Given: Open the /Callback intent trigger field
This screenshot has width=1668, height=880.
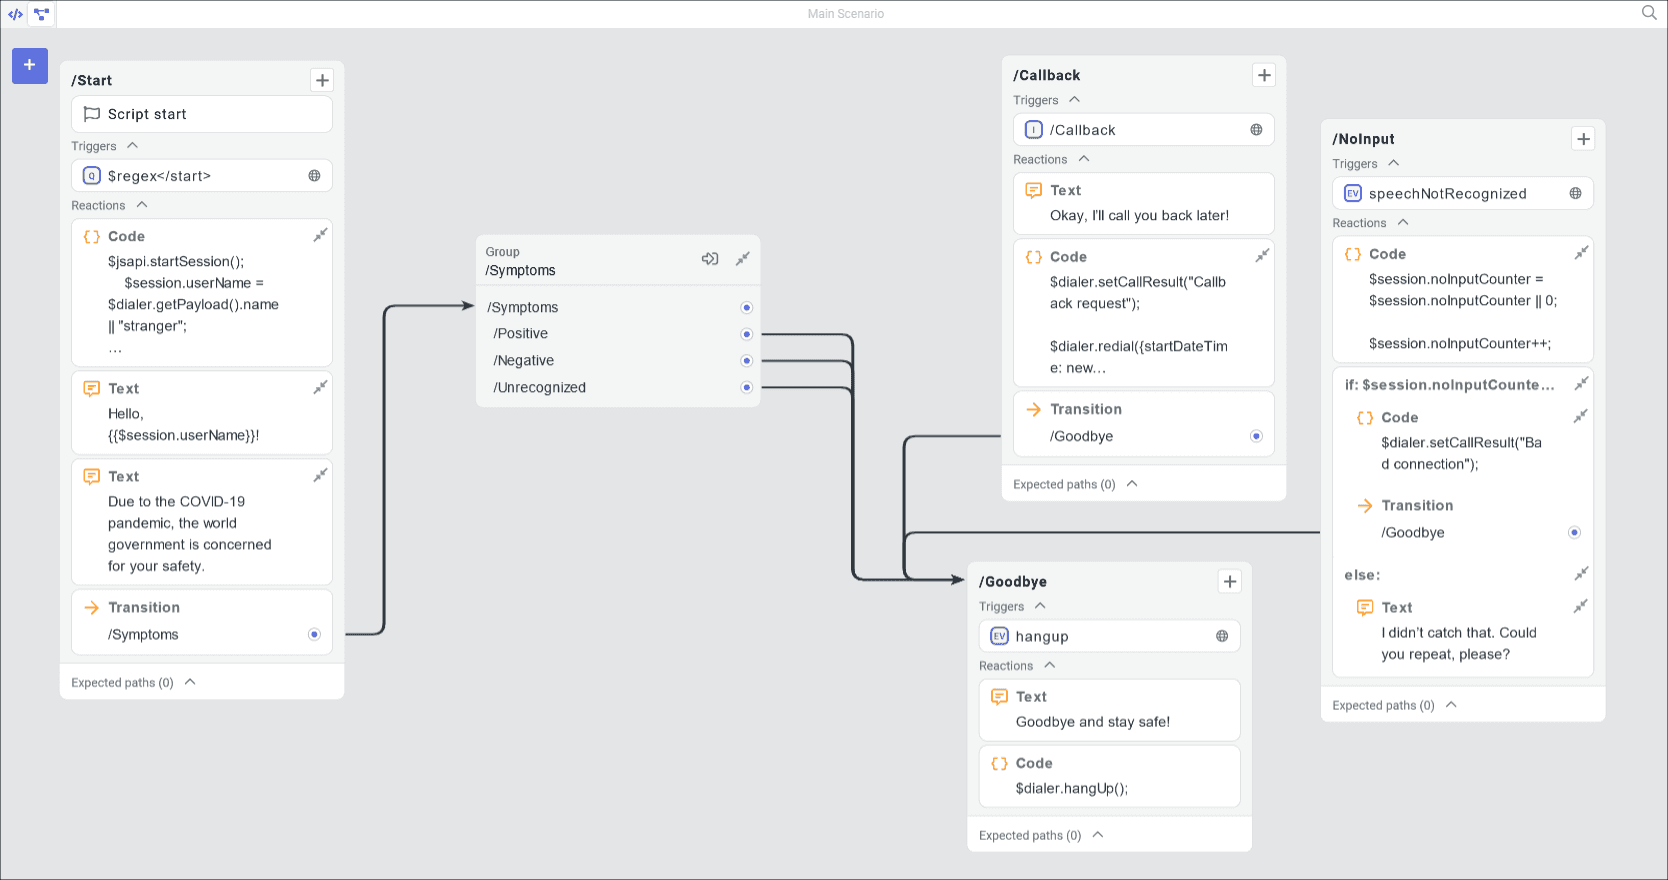Looking at the screenshot, I should pos(1144,130).
